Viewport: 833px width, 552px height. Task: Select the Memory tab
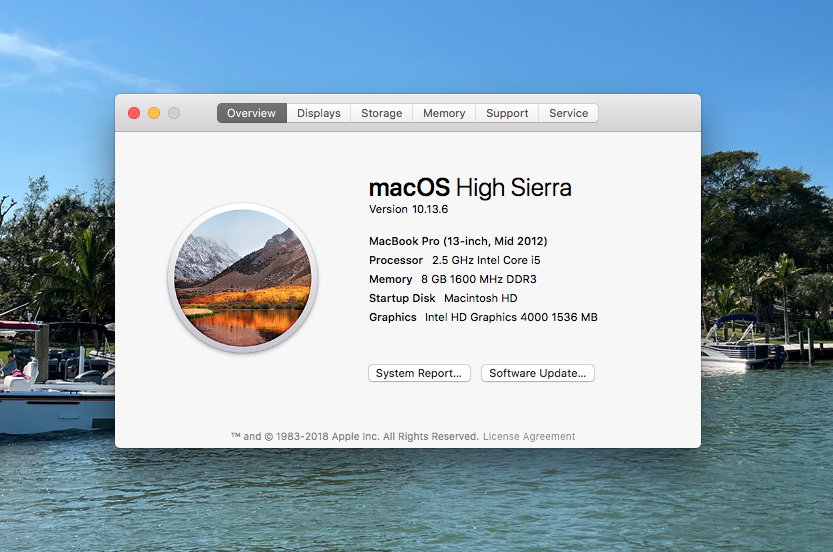point(444,113)
